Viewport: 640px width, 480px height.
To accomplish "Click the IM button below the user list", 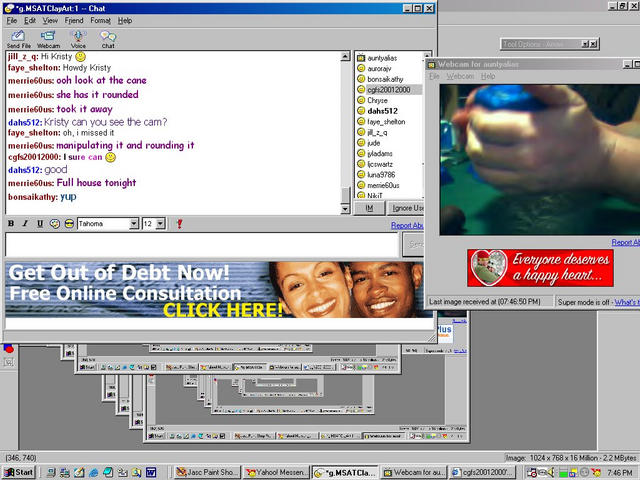I will coord(369,208).
